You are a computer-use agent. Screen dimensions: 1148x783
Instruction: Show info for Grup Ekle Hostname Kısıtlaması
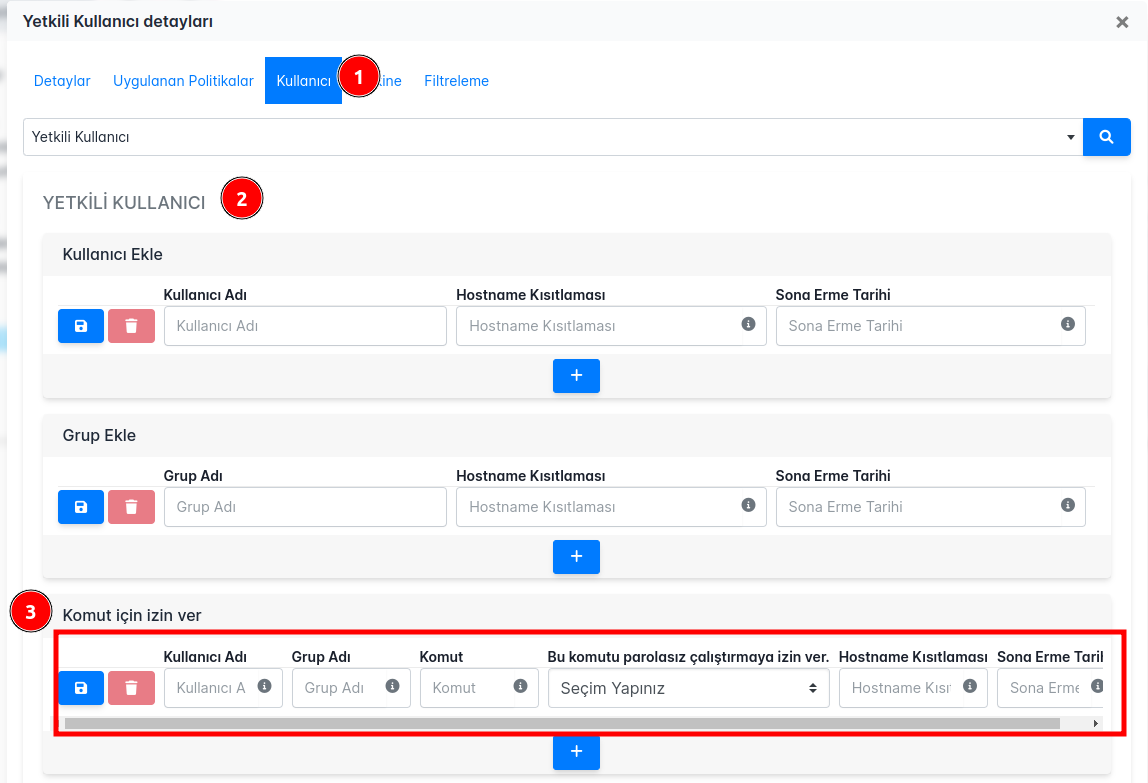748,505
